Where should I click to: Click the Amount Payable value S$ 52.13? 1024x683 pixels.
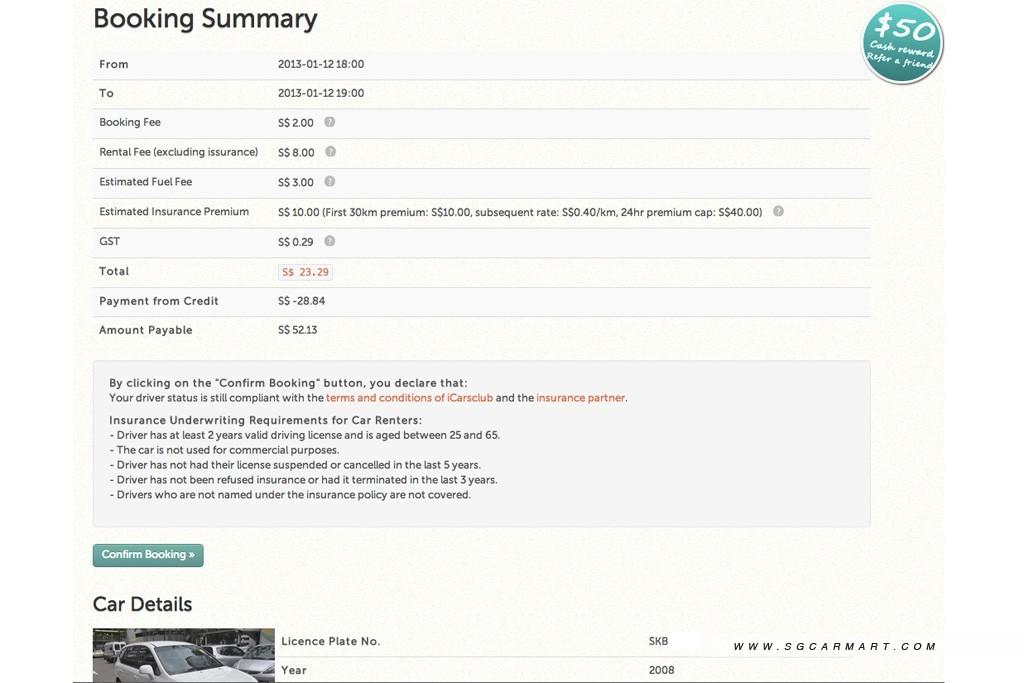tap(297, 330)
